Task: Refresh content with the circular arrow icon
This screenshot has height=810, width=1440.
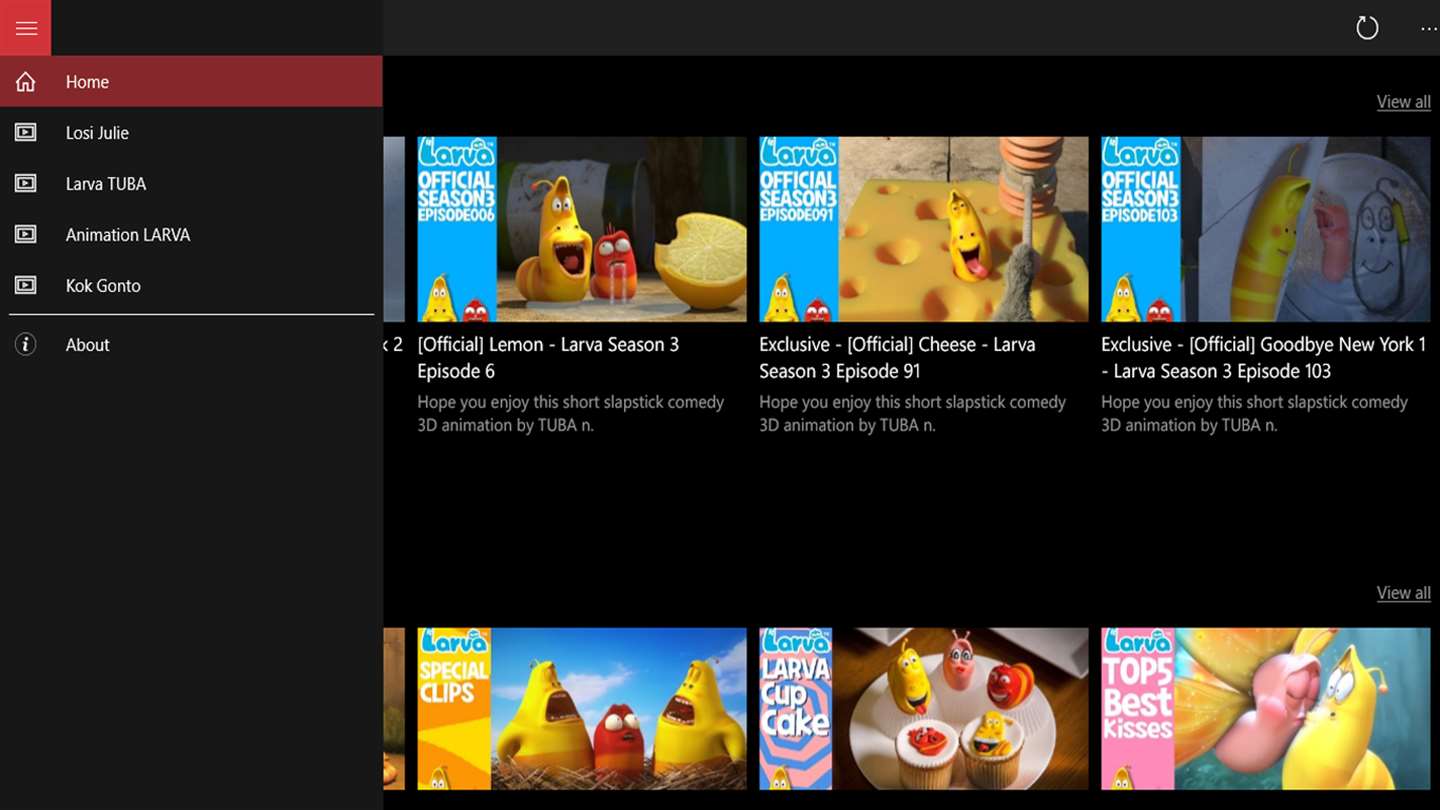Action: click(x=1367, y=28)
